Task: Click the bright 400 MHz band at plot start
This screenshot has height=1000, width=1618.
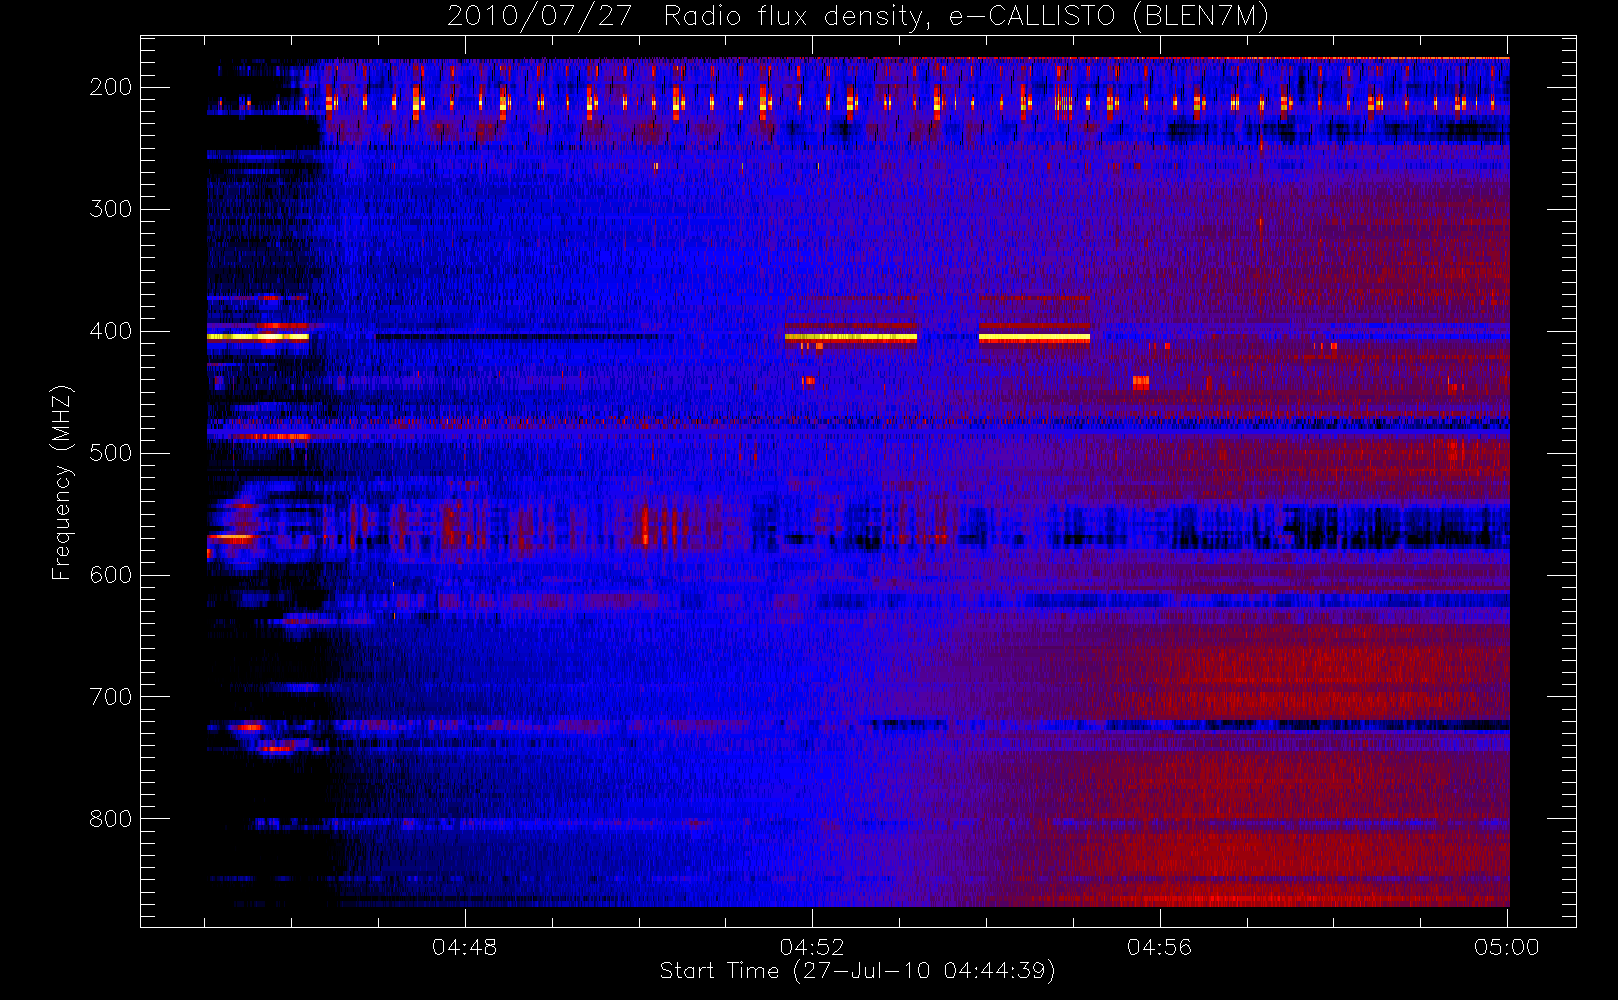Action: point(258,337)
